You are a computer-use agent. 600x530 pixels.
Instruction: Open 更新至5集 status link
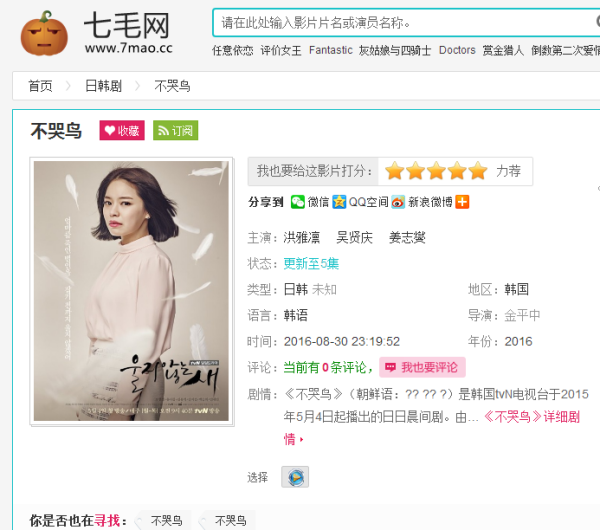click(x=311, y=263)
